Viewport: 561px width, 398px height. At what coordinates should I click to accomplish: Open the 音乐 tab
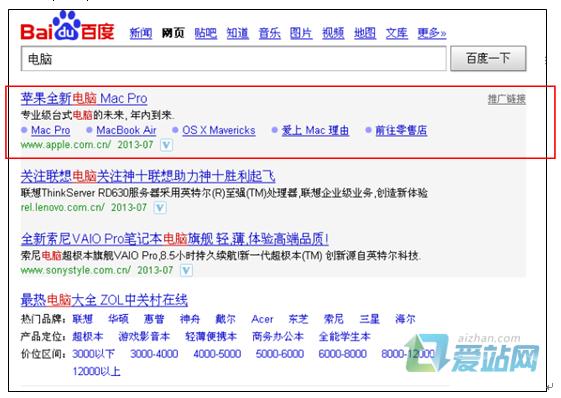pyautogui.click(x=269, y=33)
